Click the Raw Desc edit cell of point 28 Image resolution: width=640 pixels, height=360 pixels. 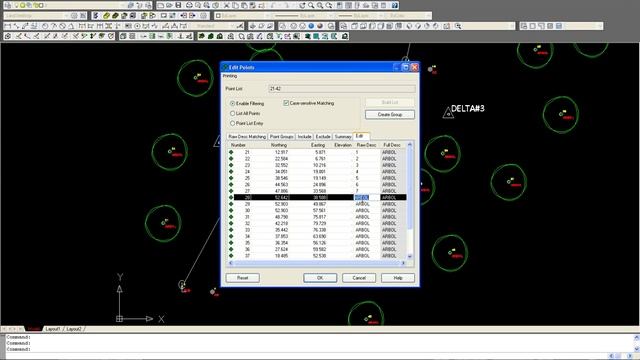[x=366, y=198]
